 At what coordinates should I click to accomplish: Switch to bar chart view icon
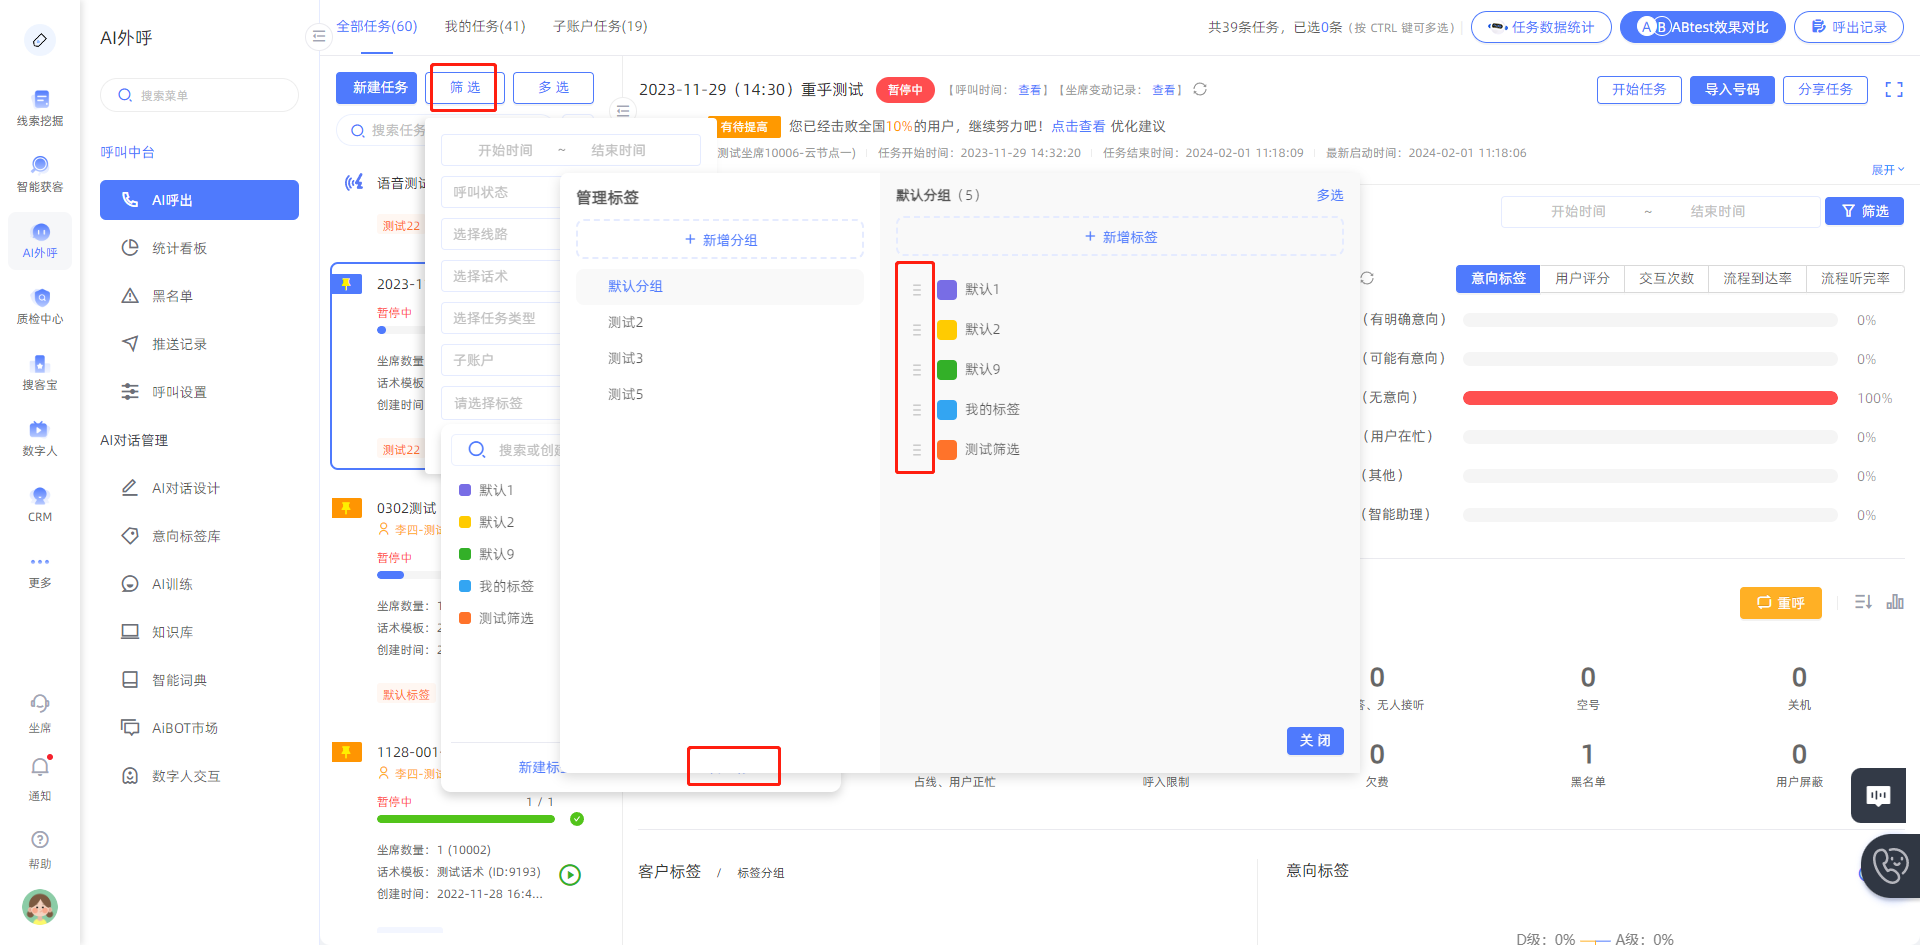pos(1895,602)
